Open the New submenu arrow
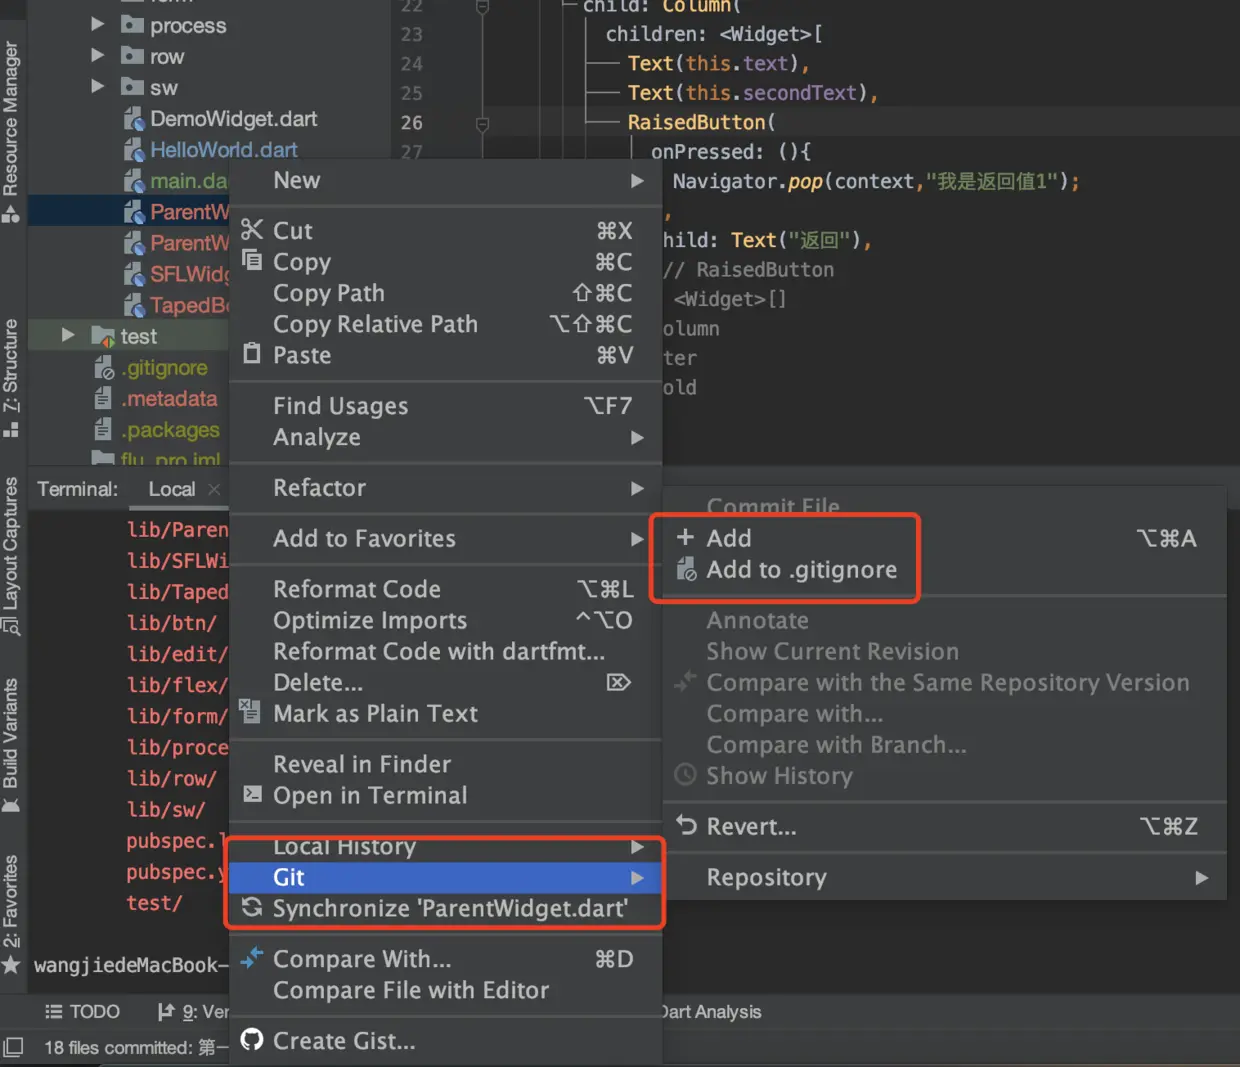This screenshot has height=1067, width=1240. point(637,181)
